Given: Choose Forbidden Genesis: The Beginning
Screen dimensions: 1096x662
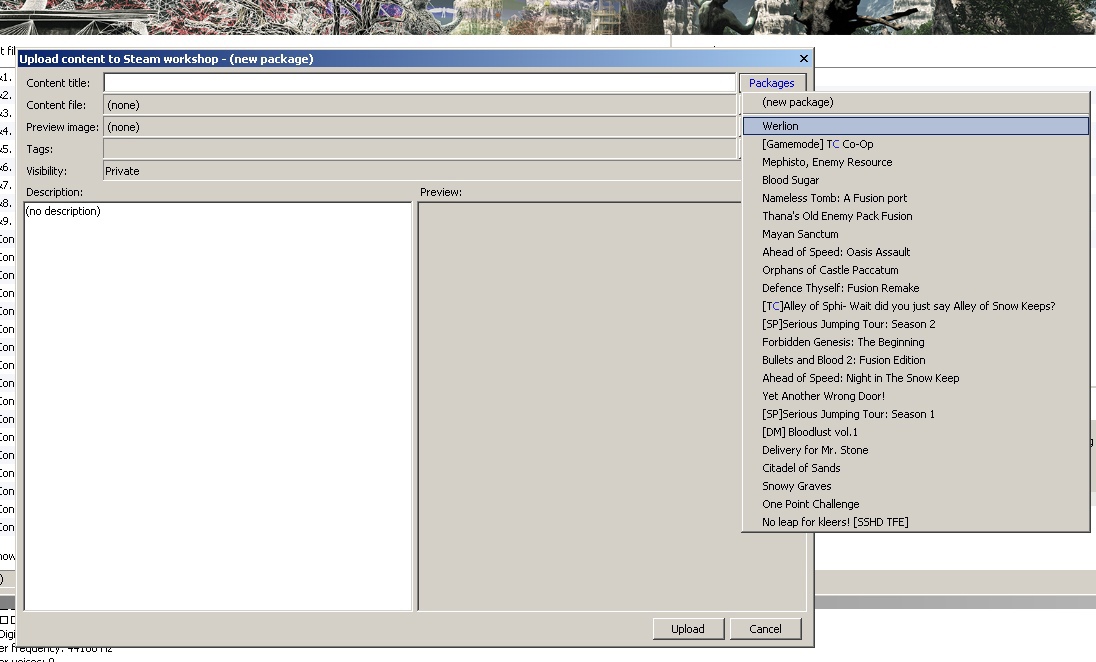Looking at the screenshot, I should pyautogui.click(x=916, y=342).
